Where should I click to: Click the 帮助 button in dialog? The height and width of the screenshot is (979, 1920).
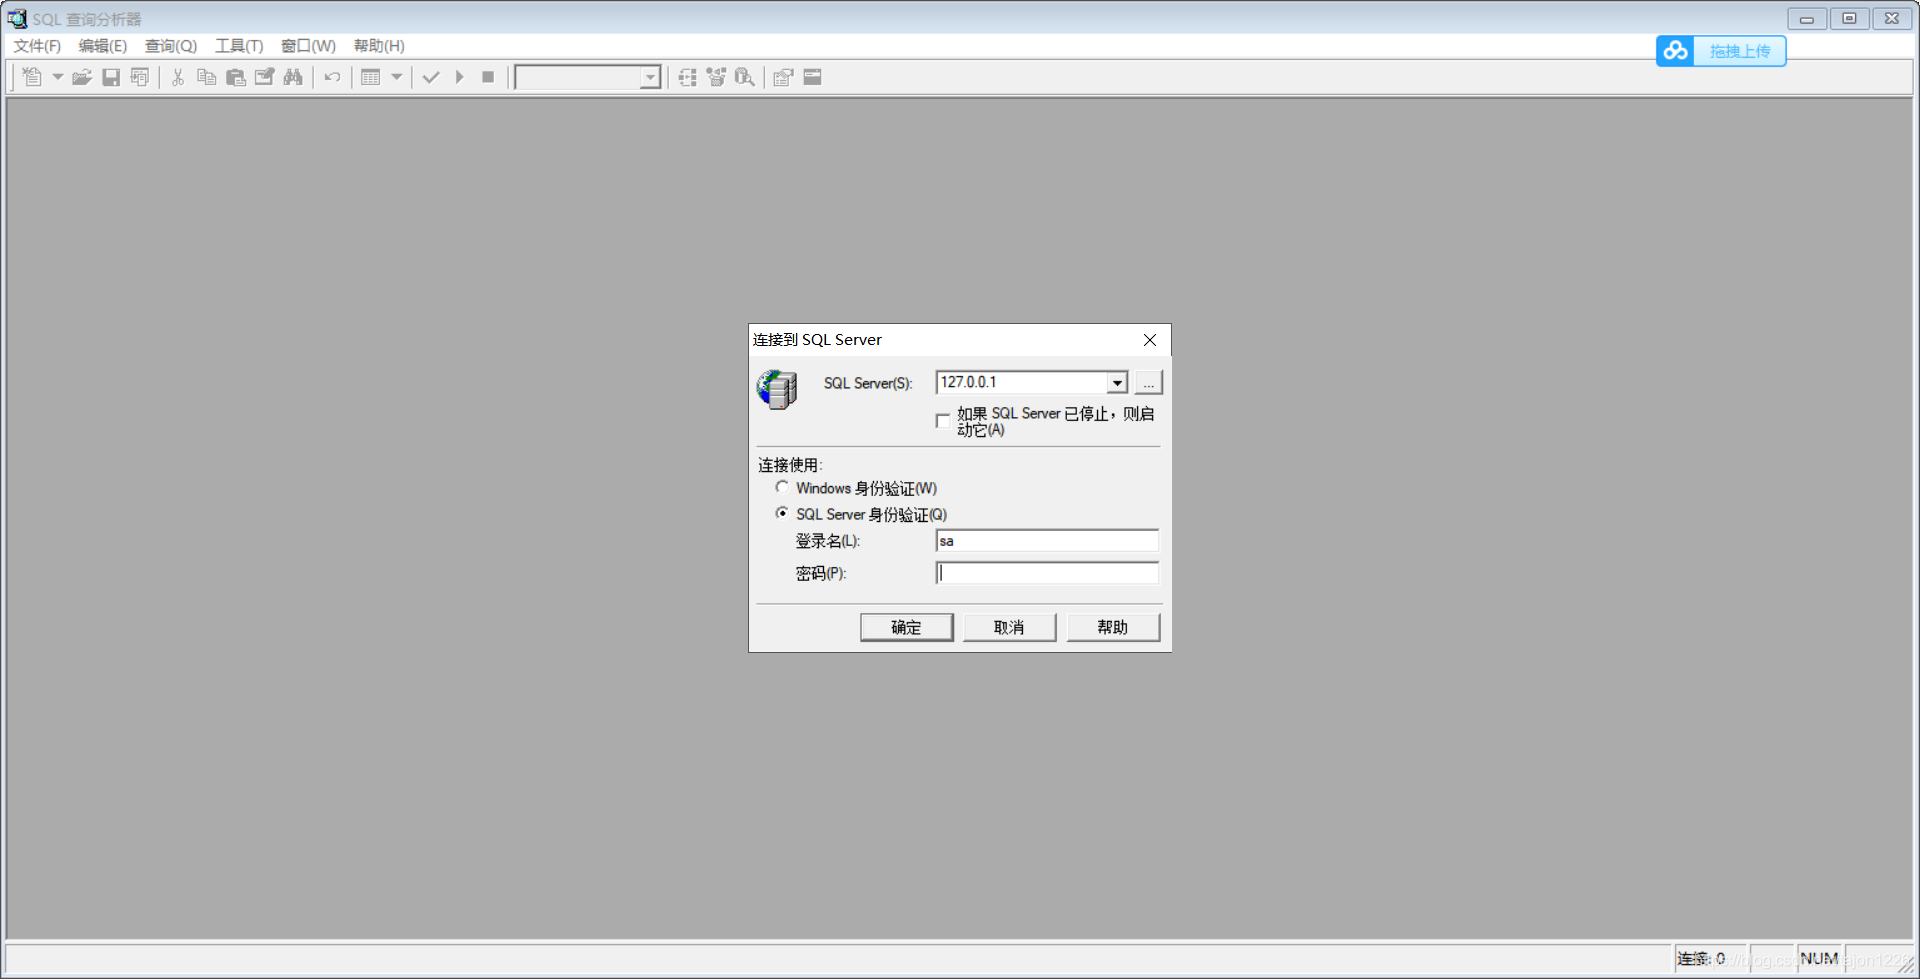[1113, 627]
